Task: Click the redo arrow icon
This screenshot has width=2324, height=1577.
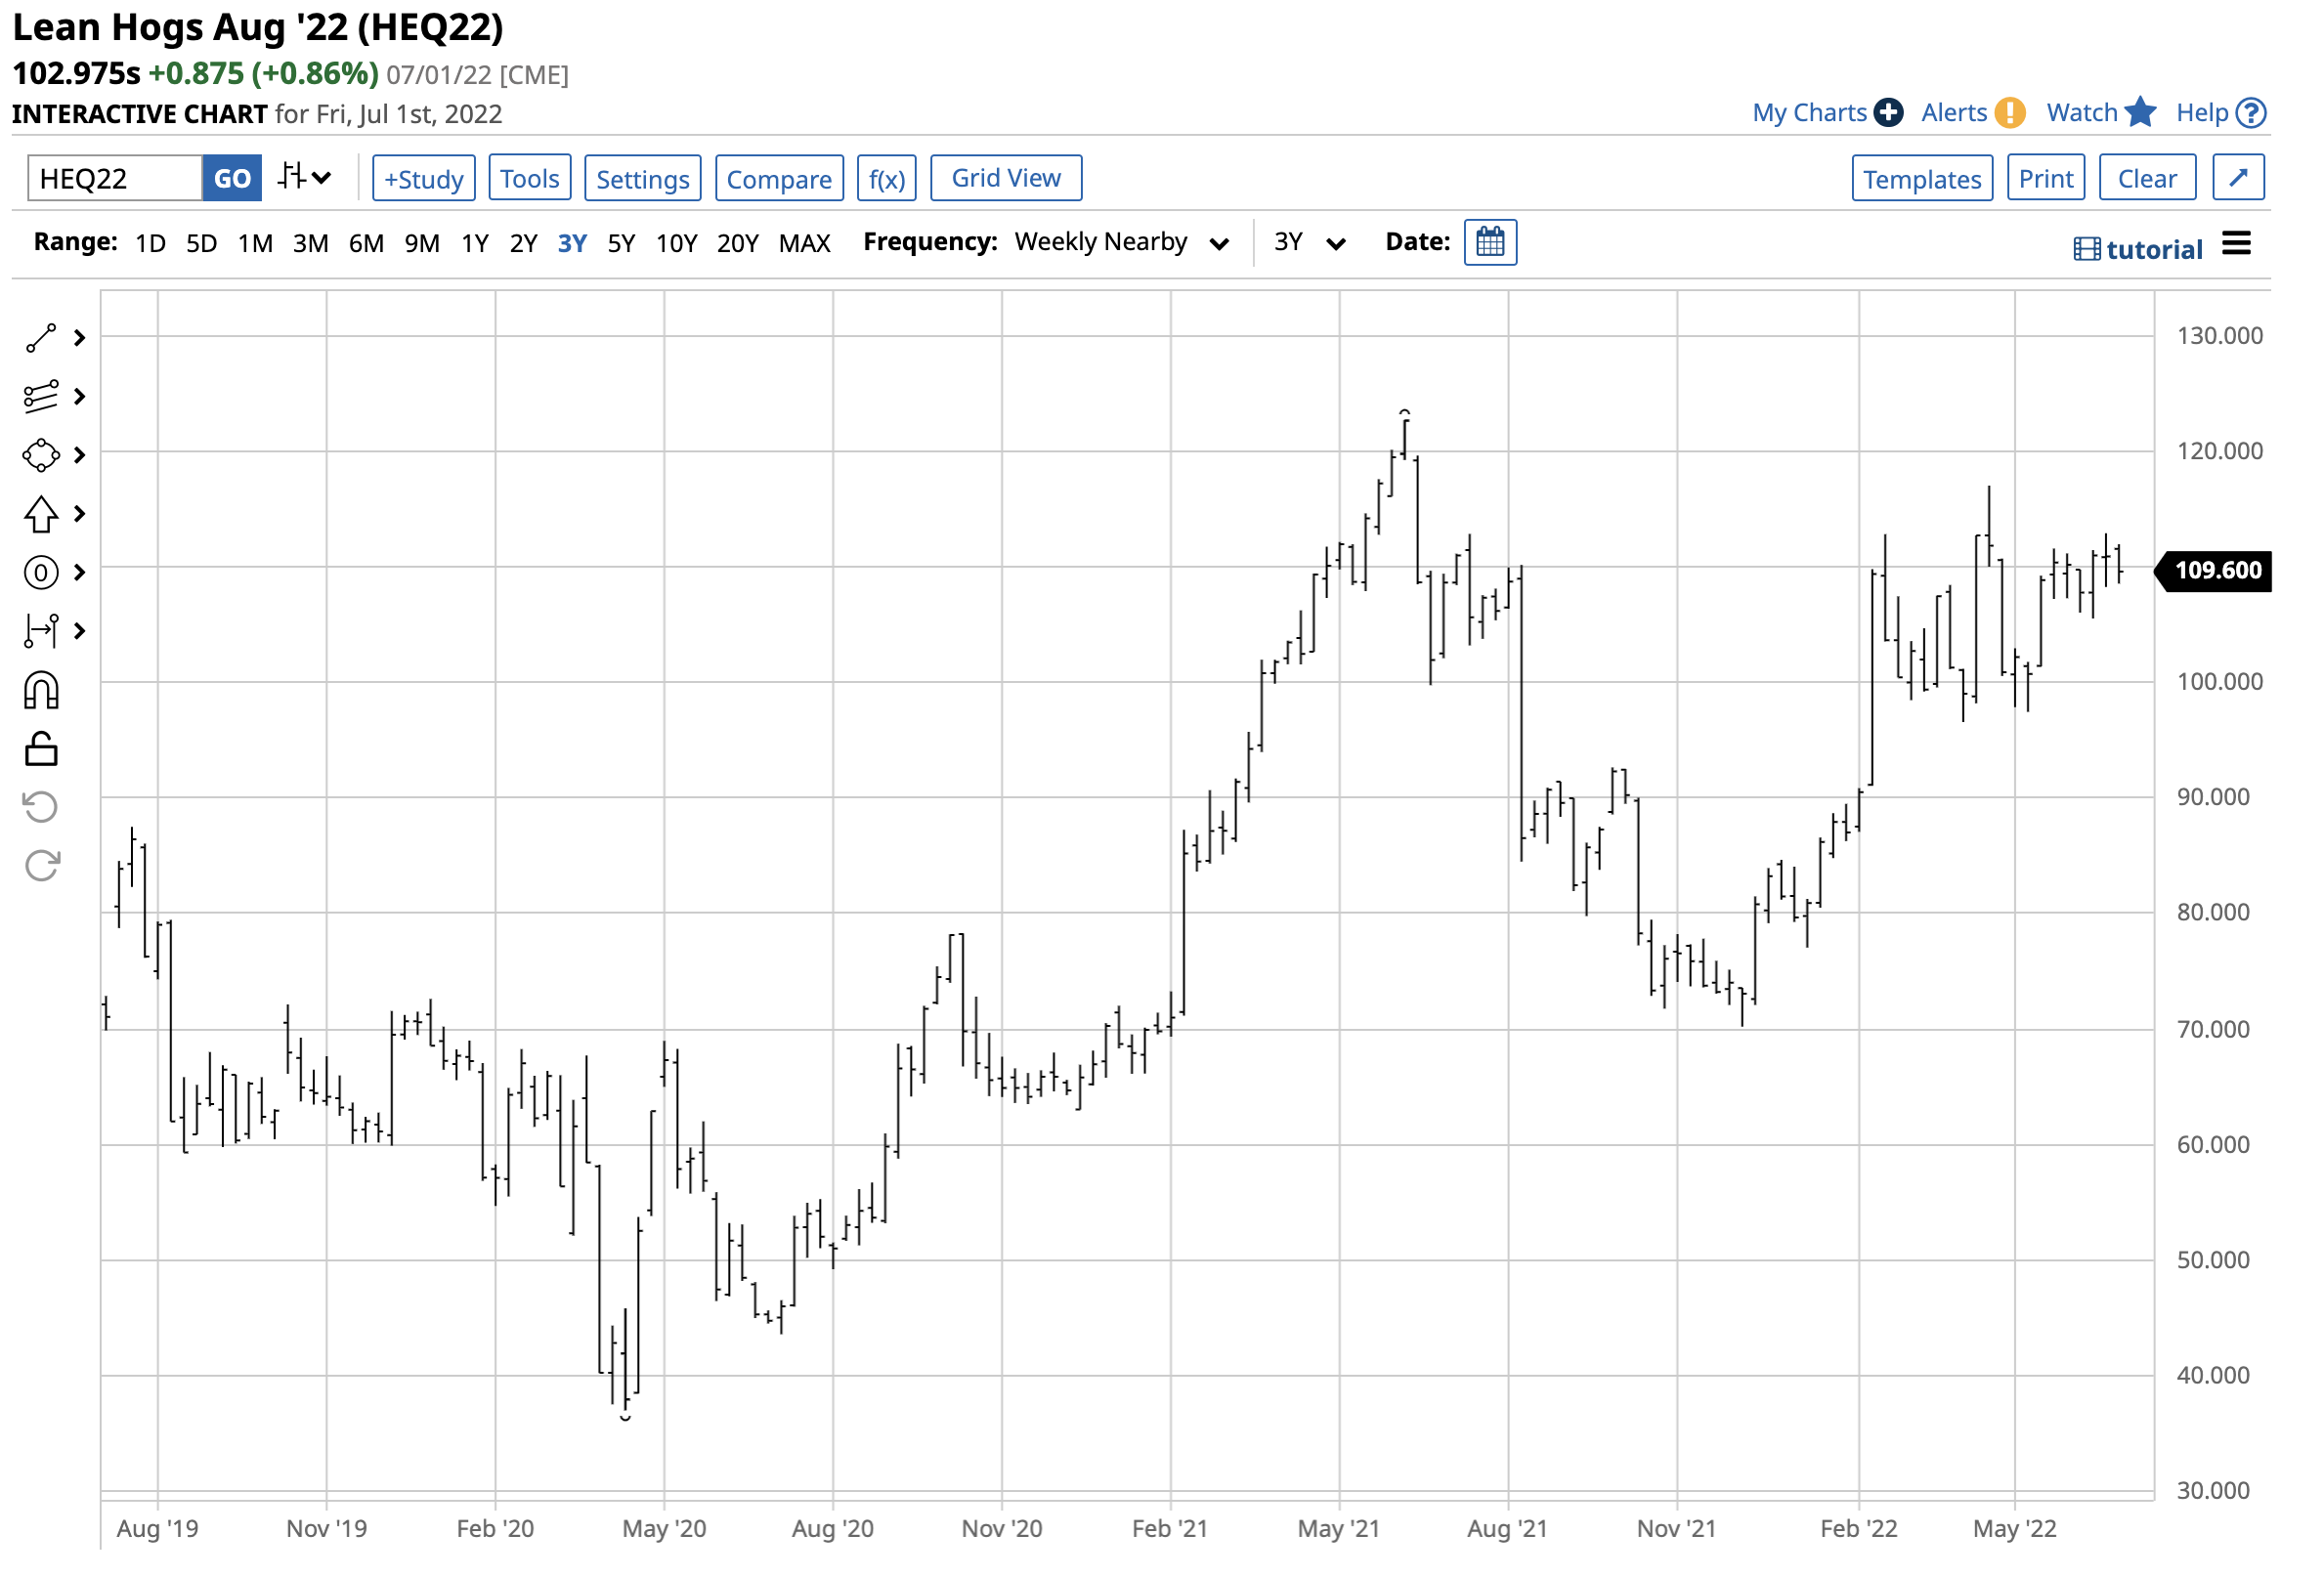Action: tap(41, 866)
